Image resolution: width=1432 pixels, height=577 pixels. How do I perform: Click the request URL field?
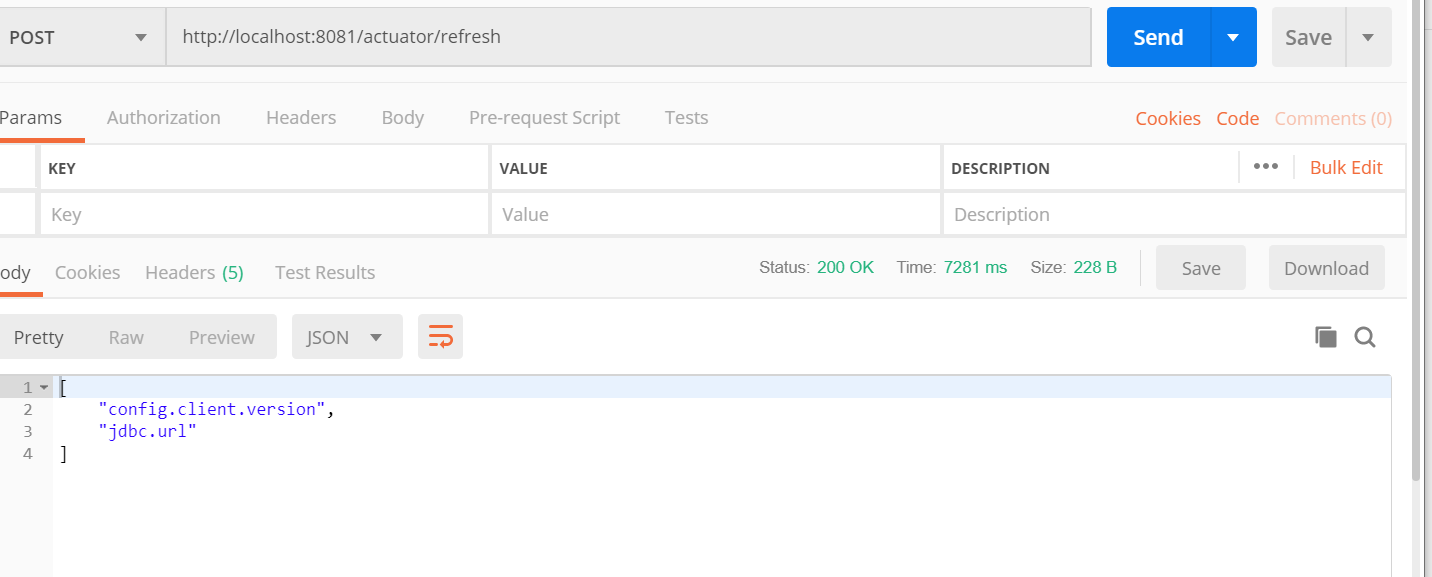pos(628,37)
